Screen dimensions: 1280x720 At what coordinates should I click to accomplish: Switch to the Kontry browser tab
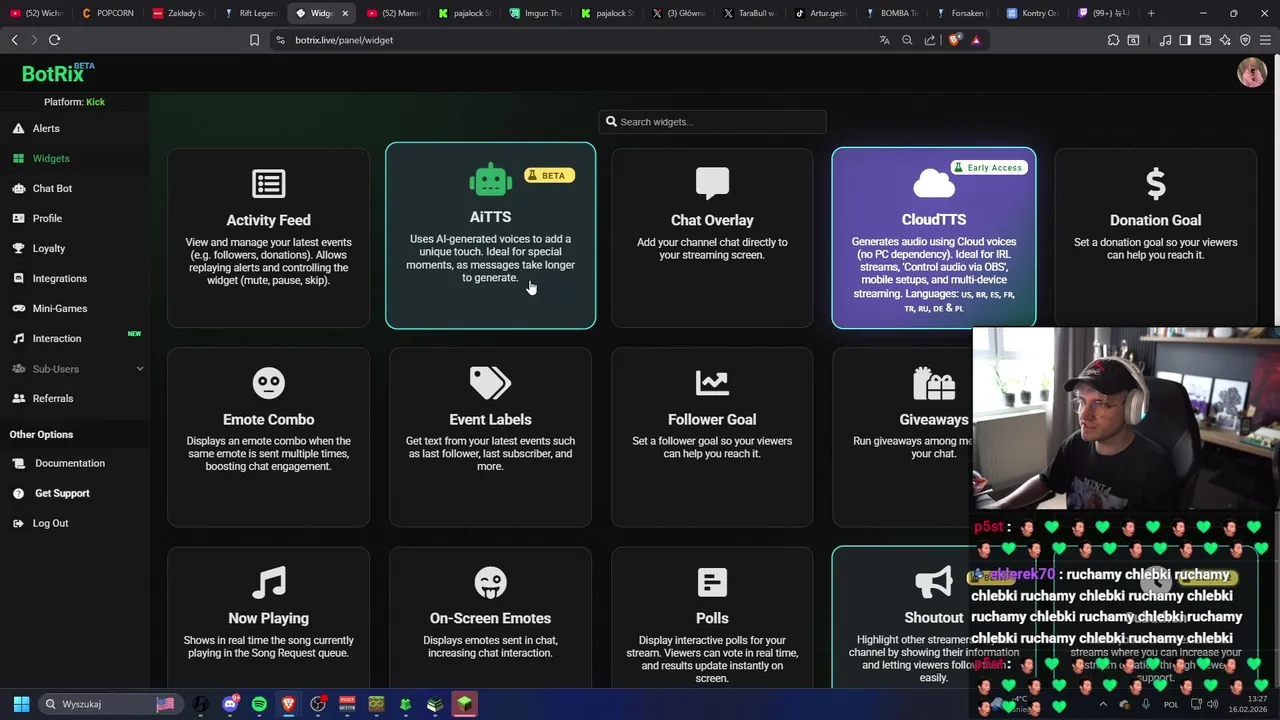pyautogui.click(x=1032, y=13)
